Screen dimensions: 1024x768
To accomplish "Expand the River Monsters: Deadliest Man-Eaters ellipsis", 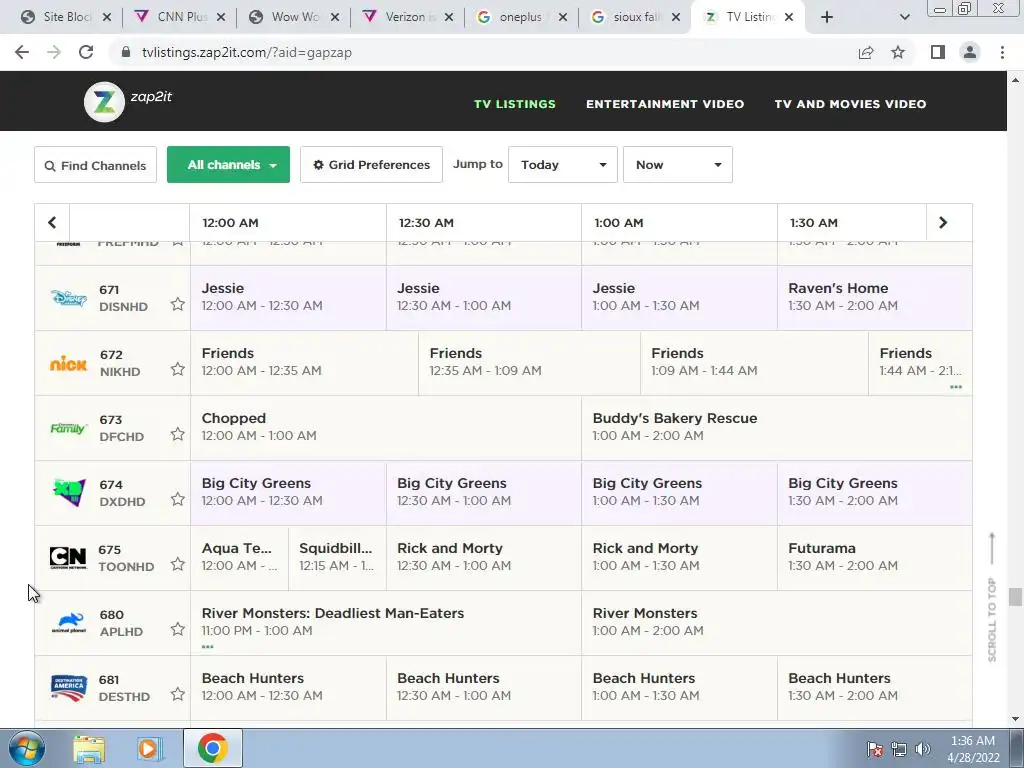I will 208,647.
